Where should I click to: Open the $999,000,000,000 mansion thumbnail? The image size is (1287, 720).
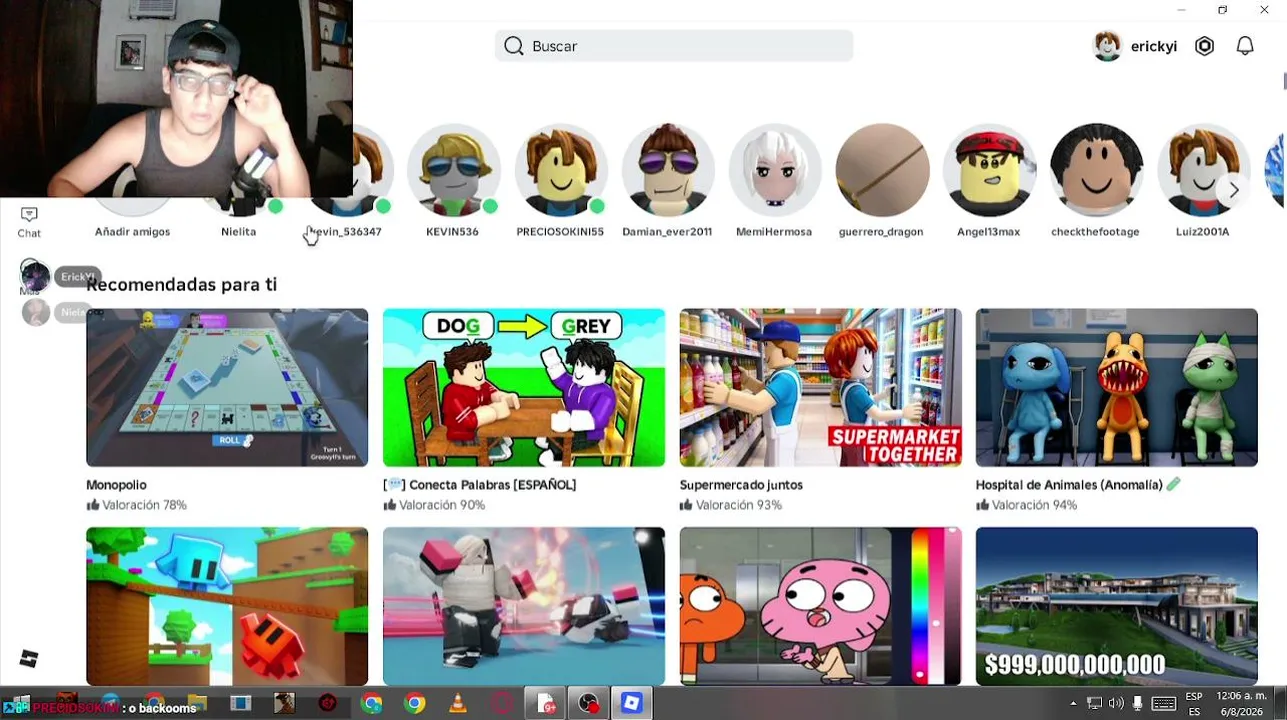point(1117,606)
